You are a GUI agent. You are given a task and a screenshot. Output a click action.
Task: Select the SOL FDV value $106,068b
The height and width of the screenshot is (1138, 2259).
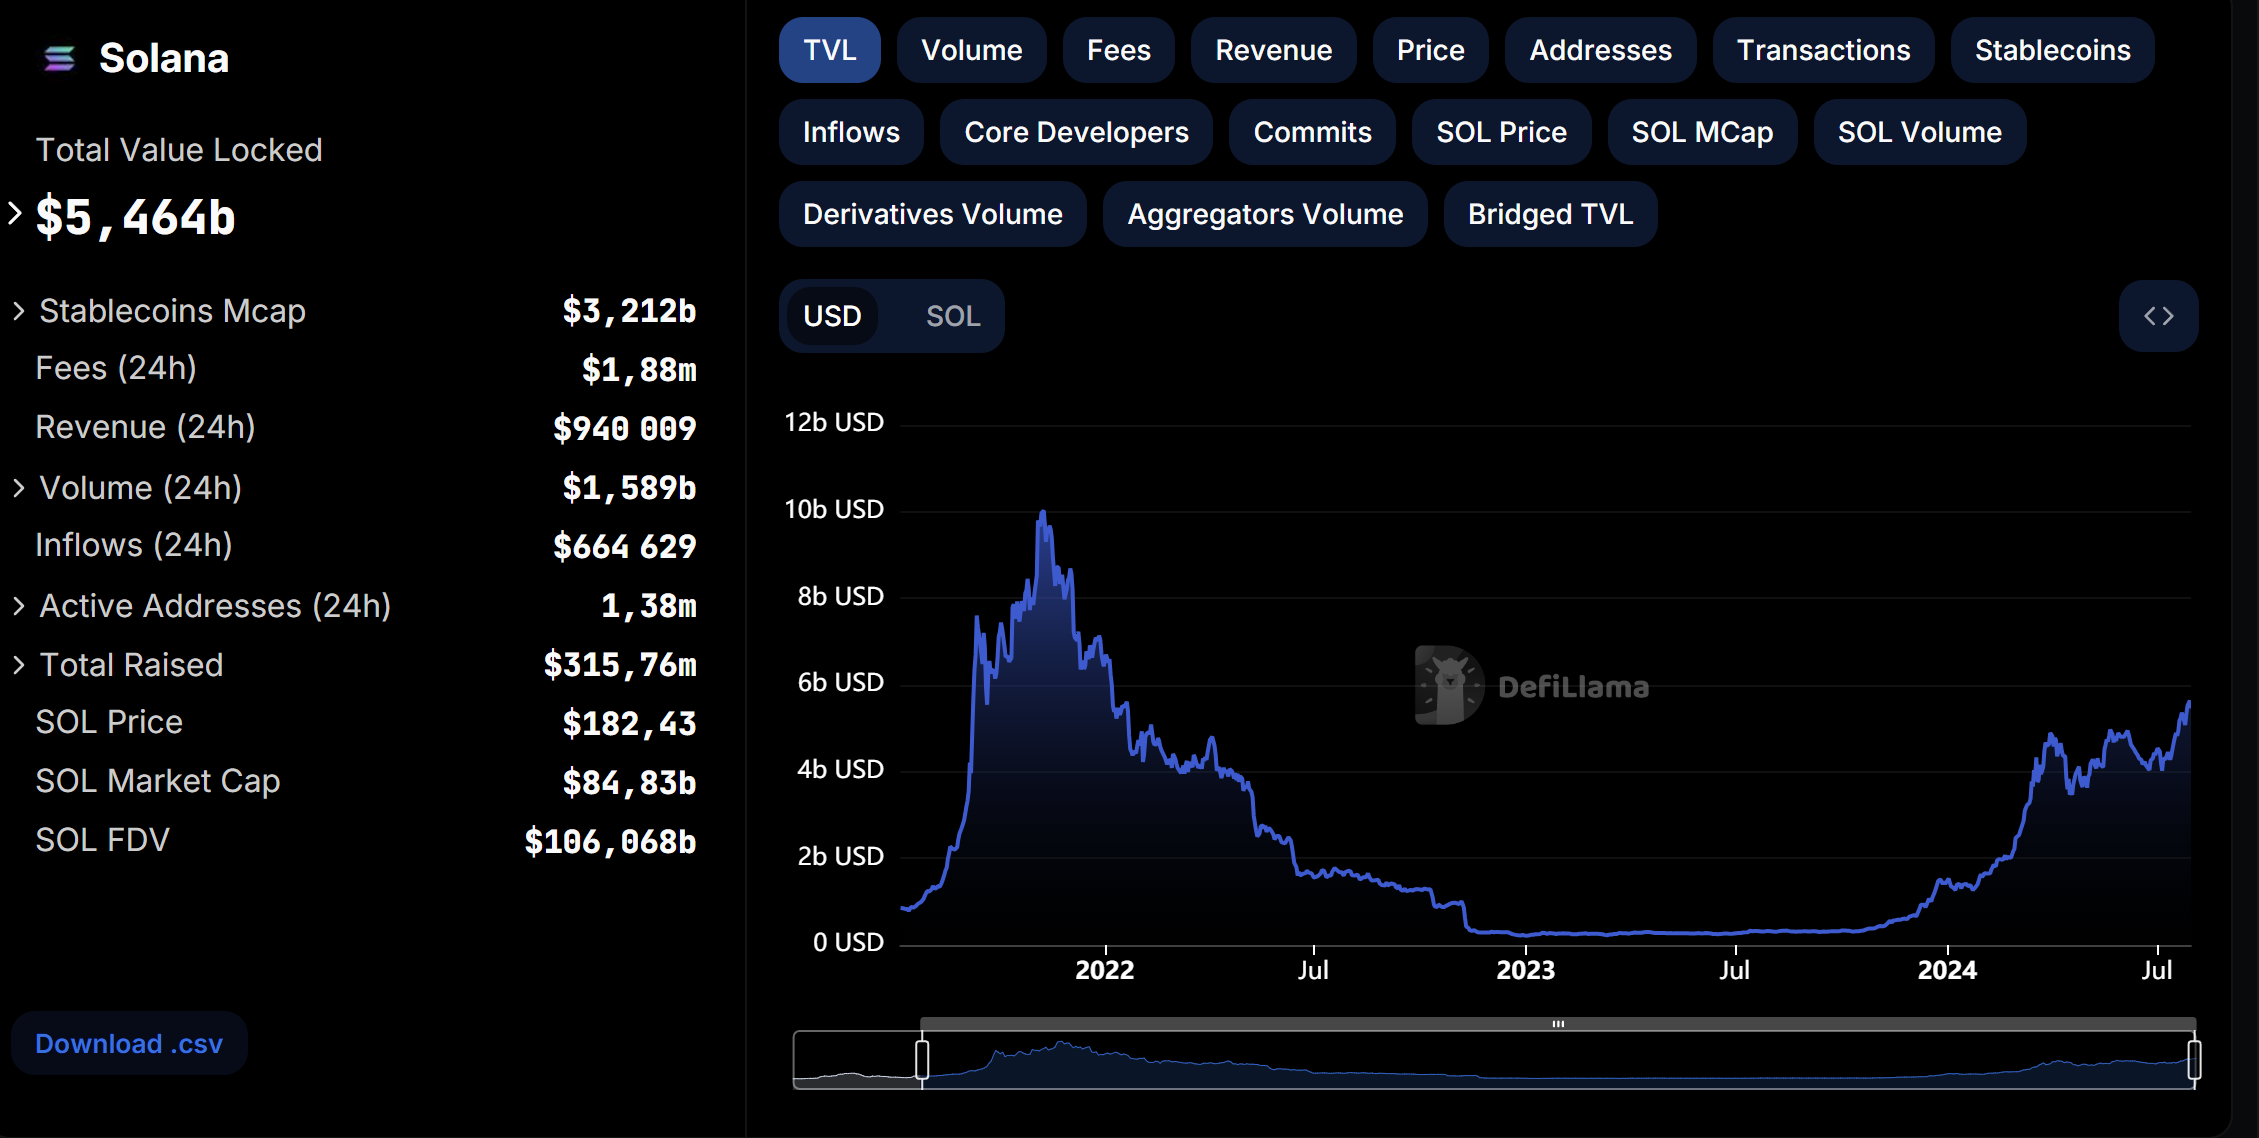(610, 842)
